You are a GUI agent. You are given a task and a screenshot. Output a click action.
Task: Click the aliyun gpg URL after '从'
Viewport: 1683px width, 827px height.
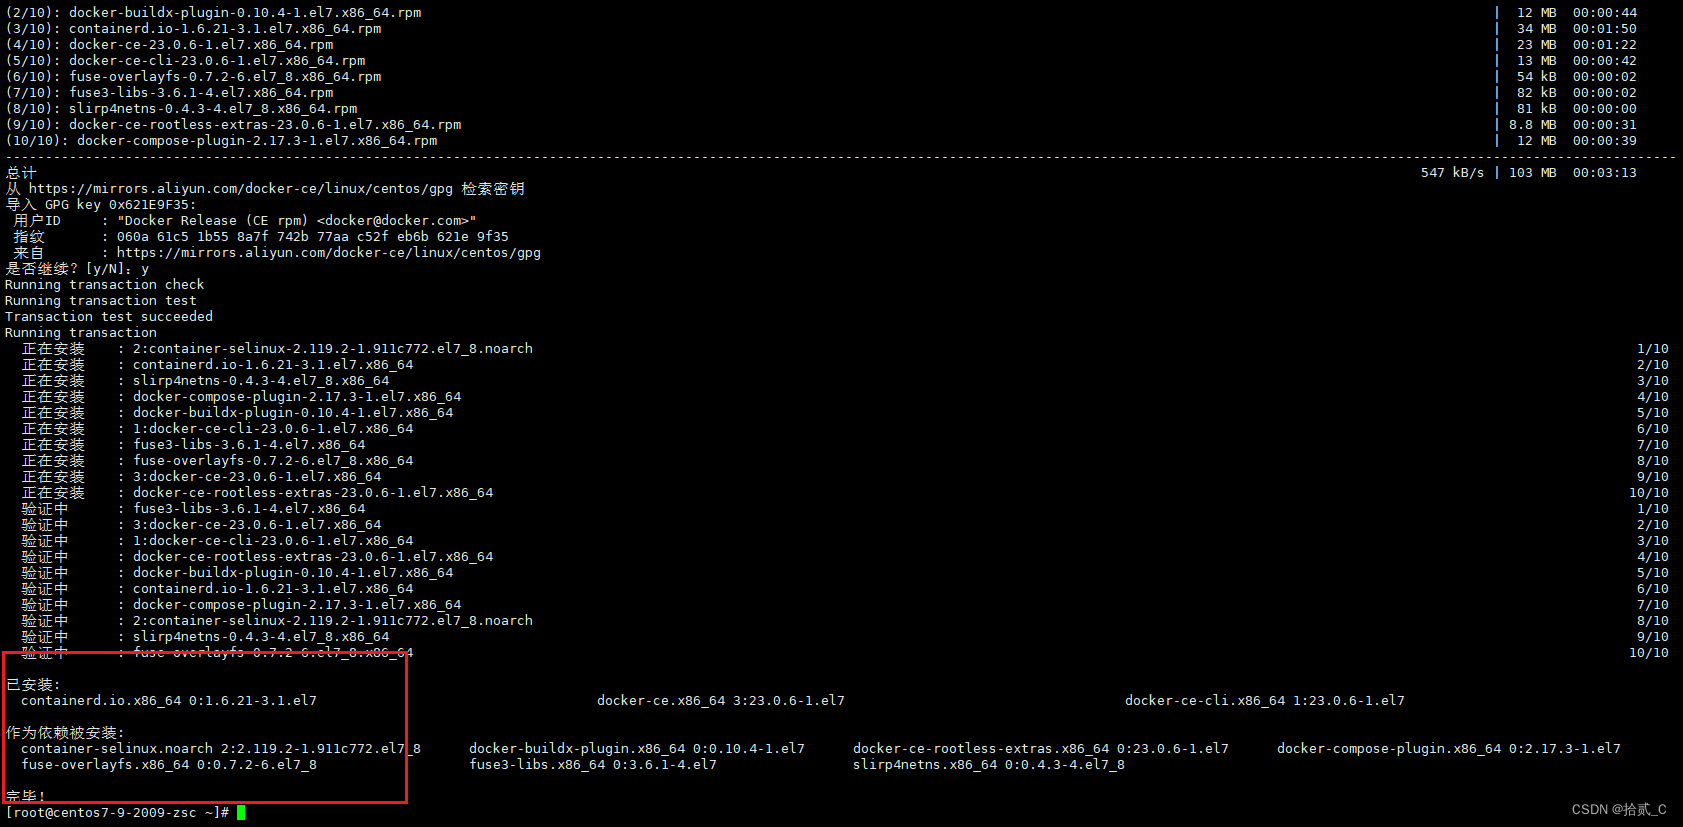click(241, 188)
